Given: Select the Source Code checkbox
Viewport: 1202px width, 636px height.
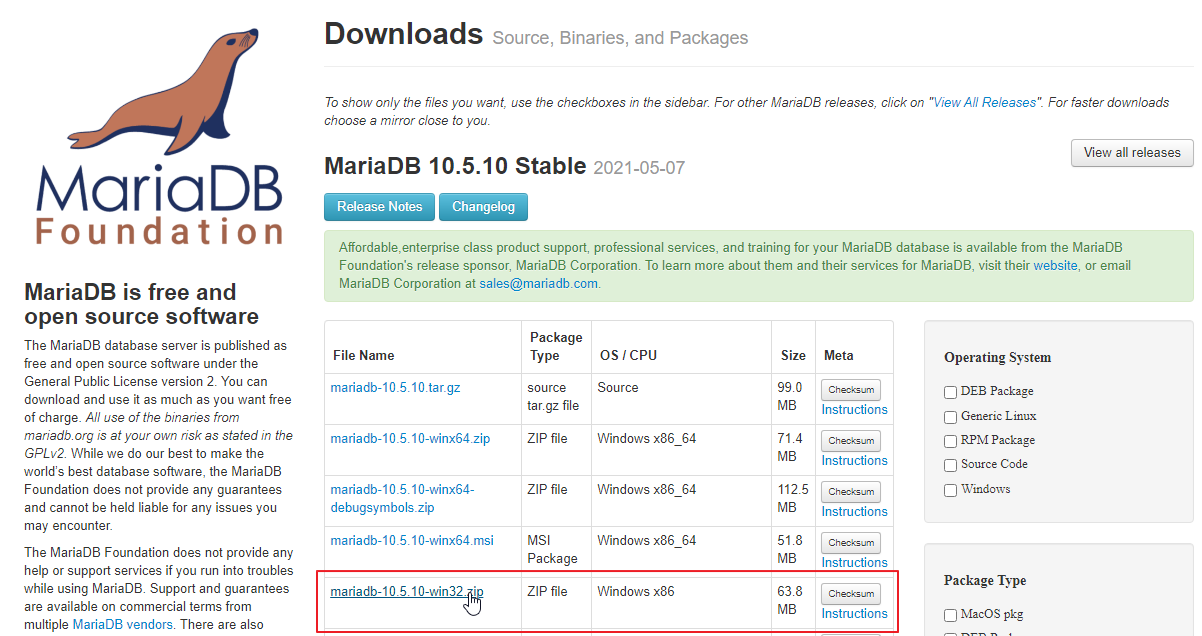Looking at the screenshot, I should coord(951,465).
